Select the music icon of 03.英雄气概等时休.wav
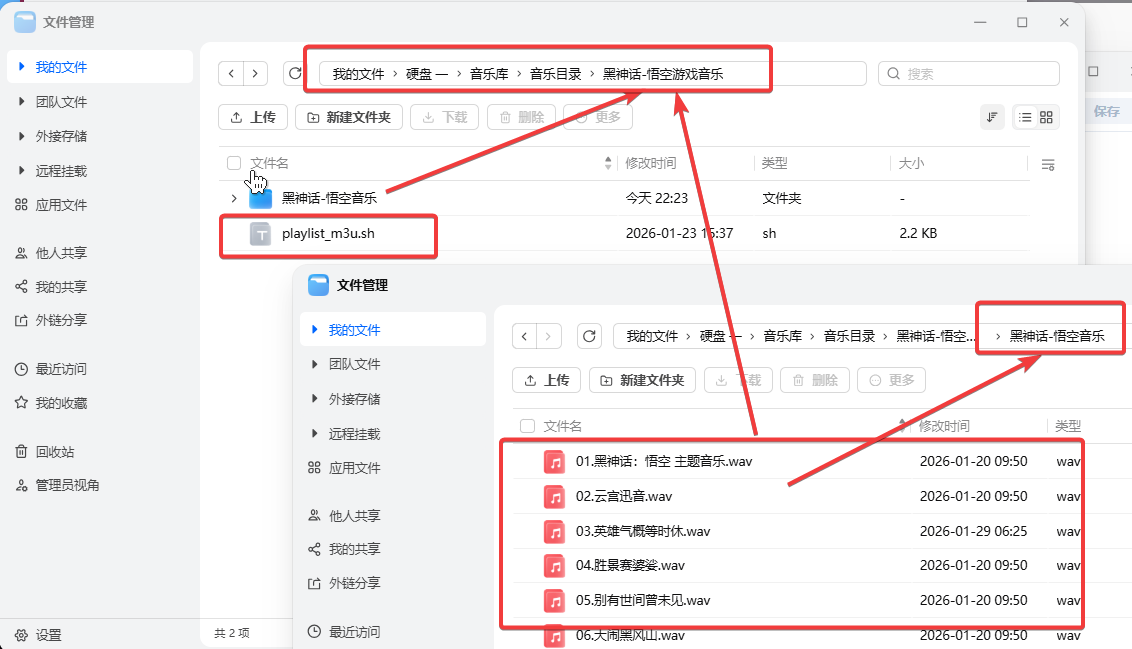 click(554, 532)
